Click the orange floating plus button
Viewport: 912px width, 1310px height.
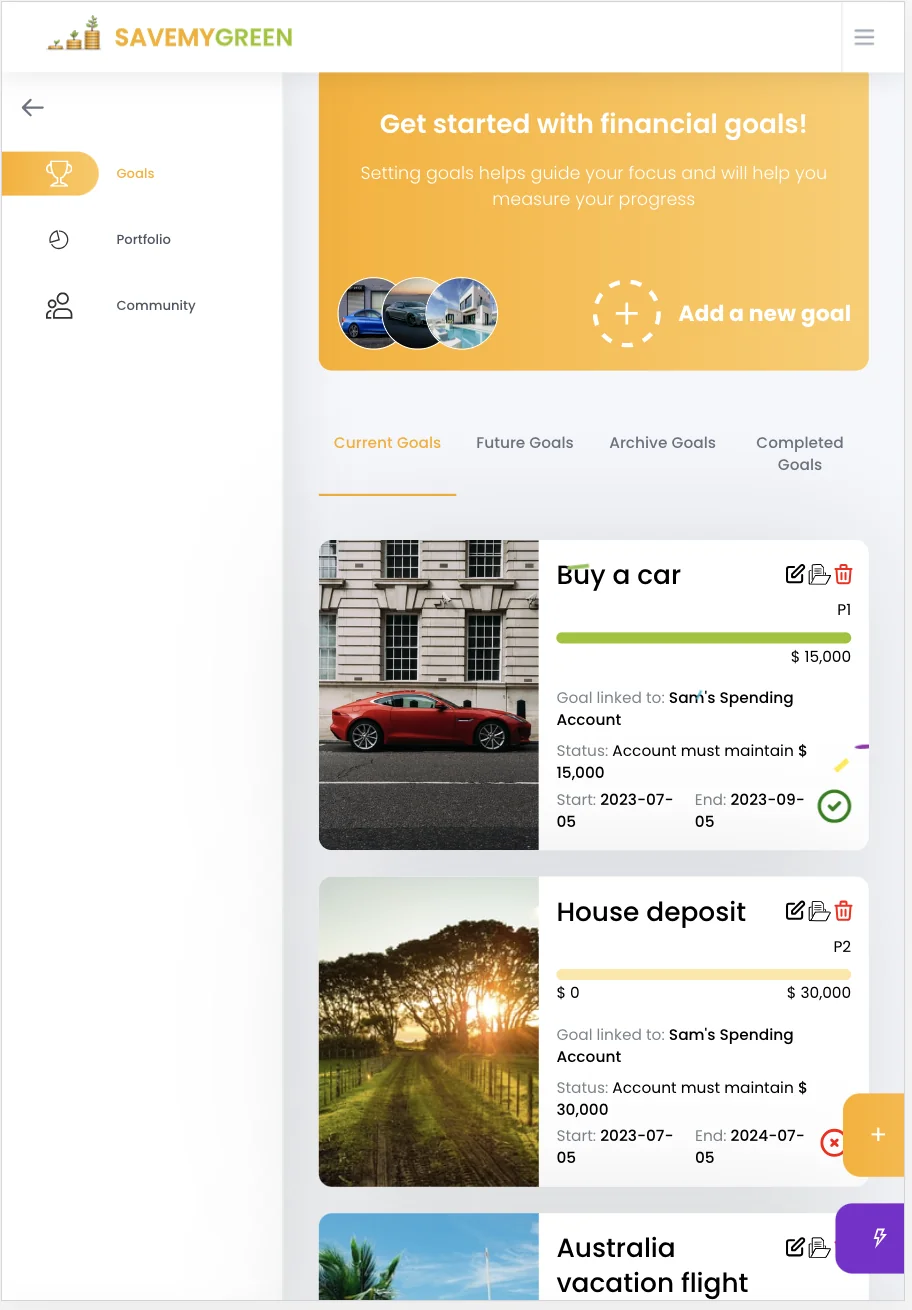(877, 1134)
